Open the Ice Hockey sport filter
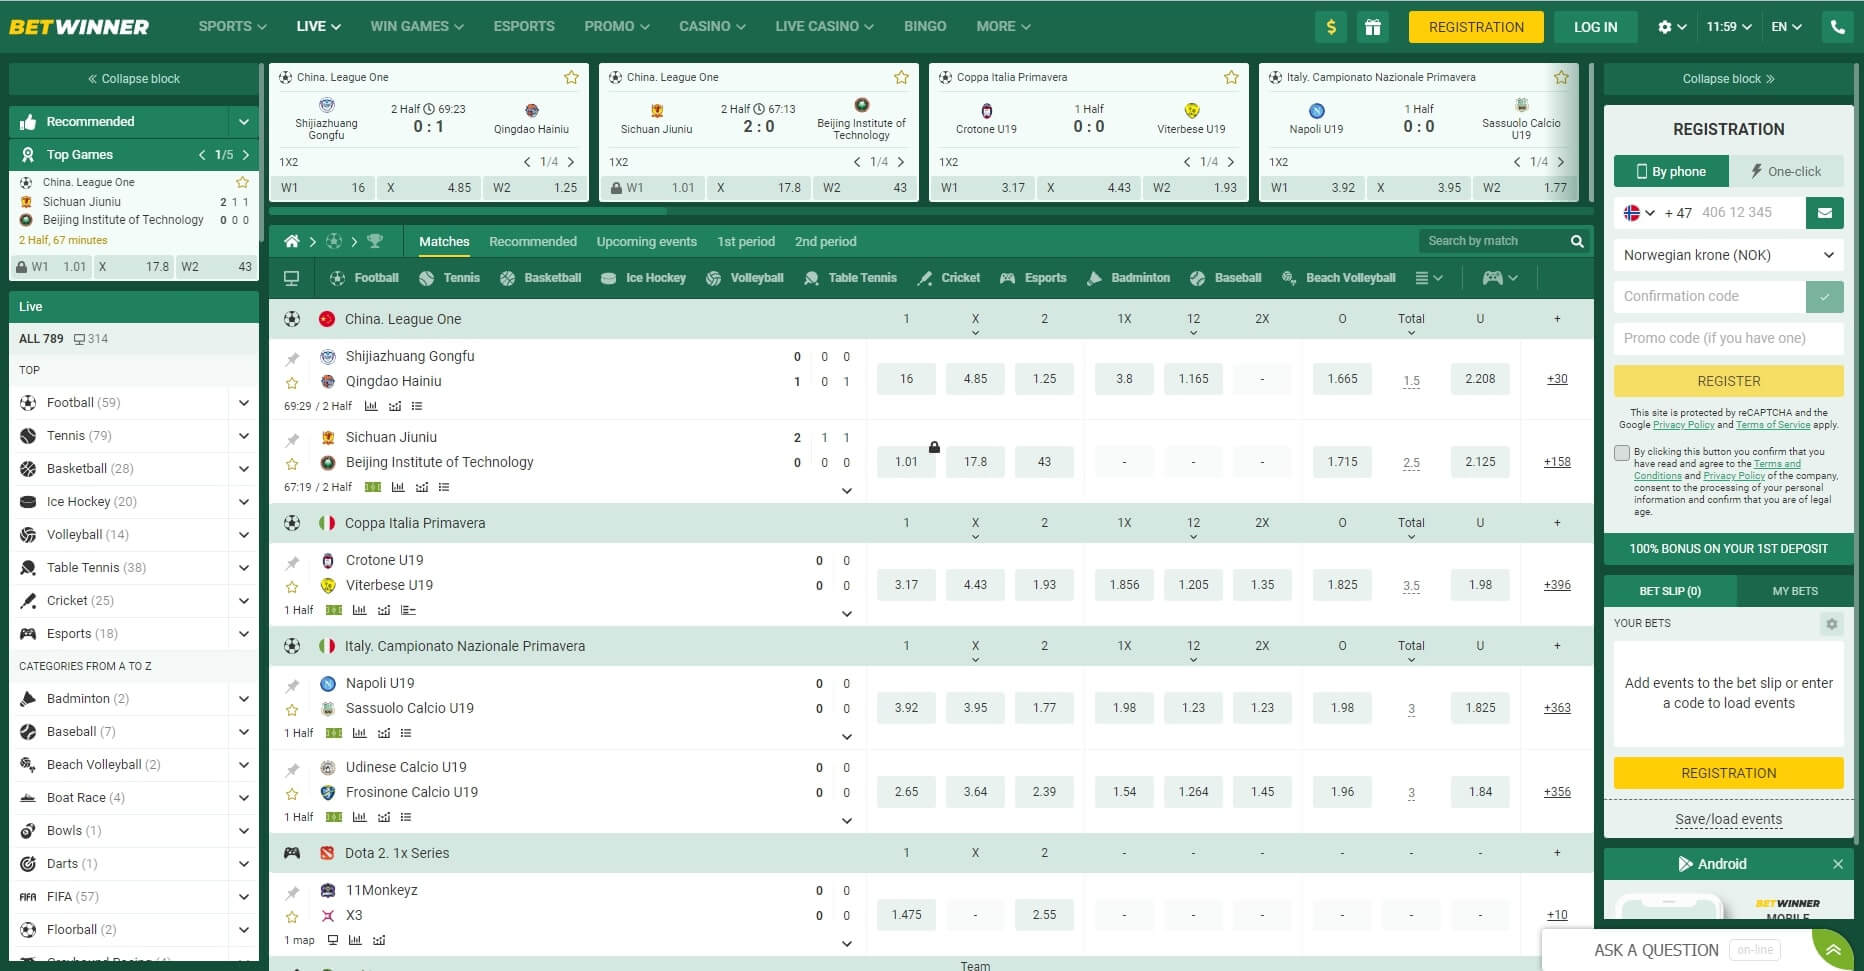Screen dimensions: 1864x971 pyautogui.click(x=611, y=277)
